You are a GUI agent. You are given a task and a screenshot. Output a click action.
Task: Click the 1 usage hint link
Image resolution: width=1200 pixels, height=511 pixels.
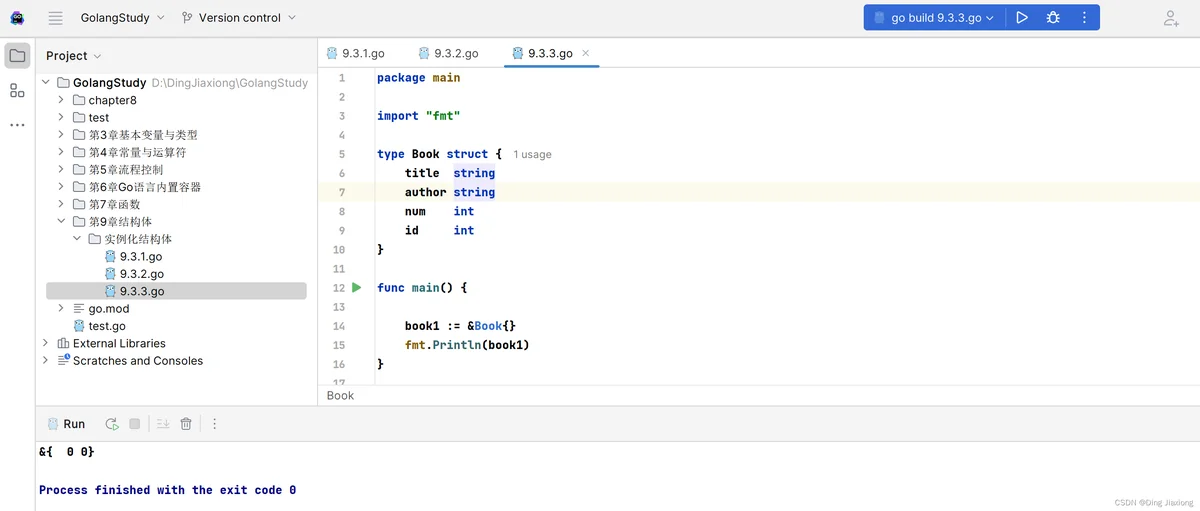(532, 155)
